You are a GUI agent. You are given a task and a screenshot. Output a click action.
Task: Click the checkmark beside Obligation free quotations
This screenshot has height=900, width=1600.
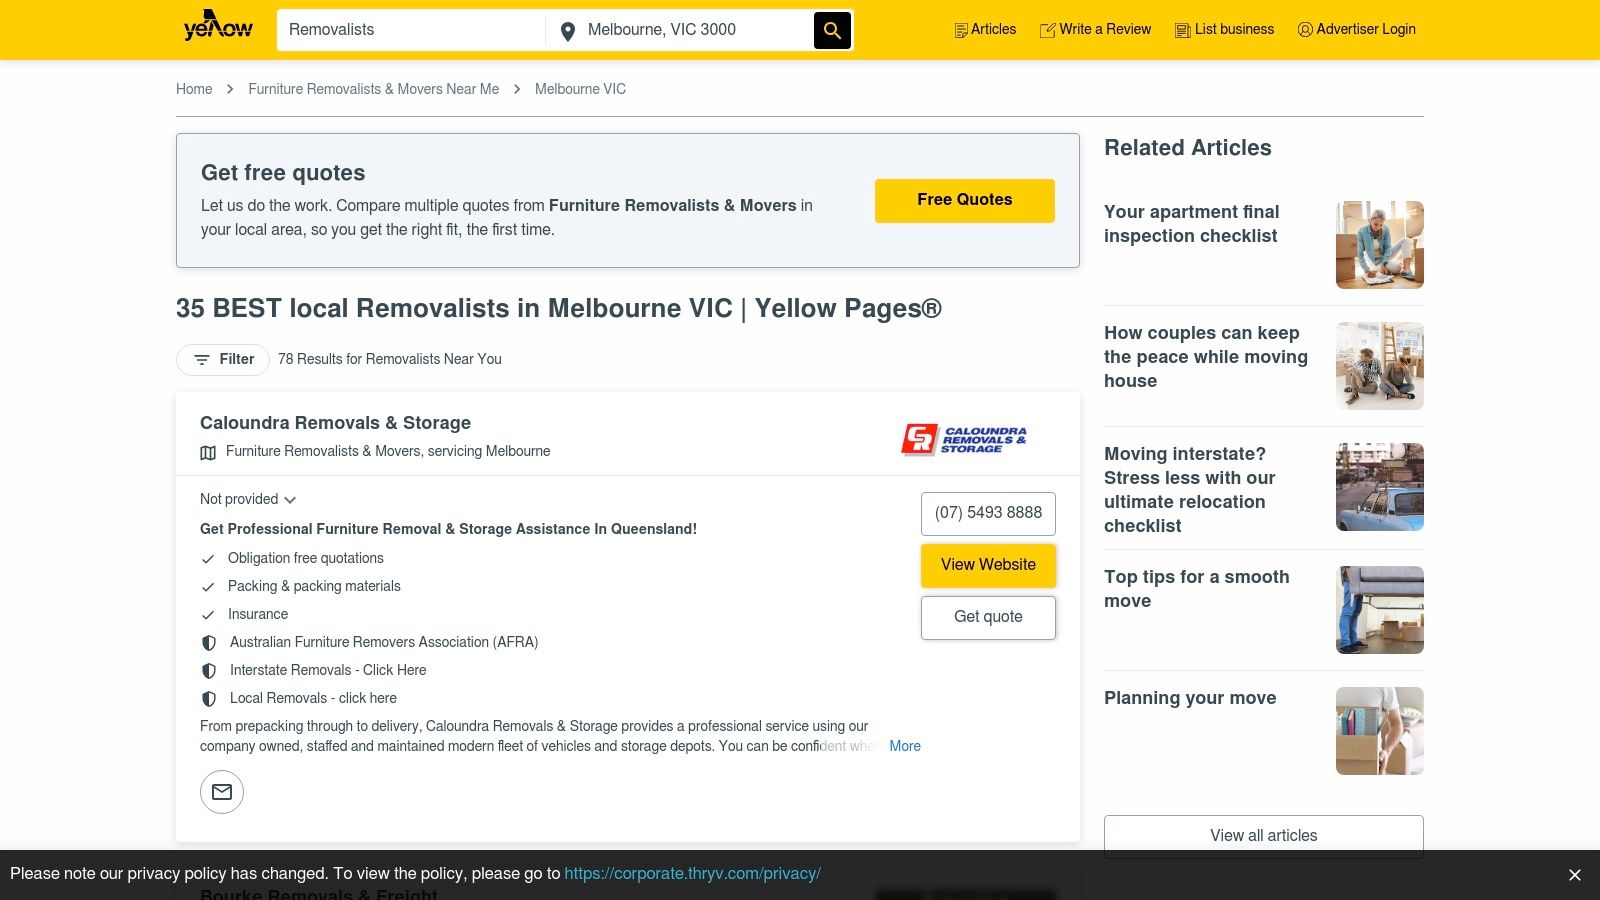[x=208, y=559]
